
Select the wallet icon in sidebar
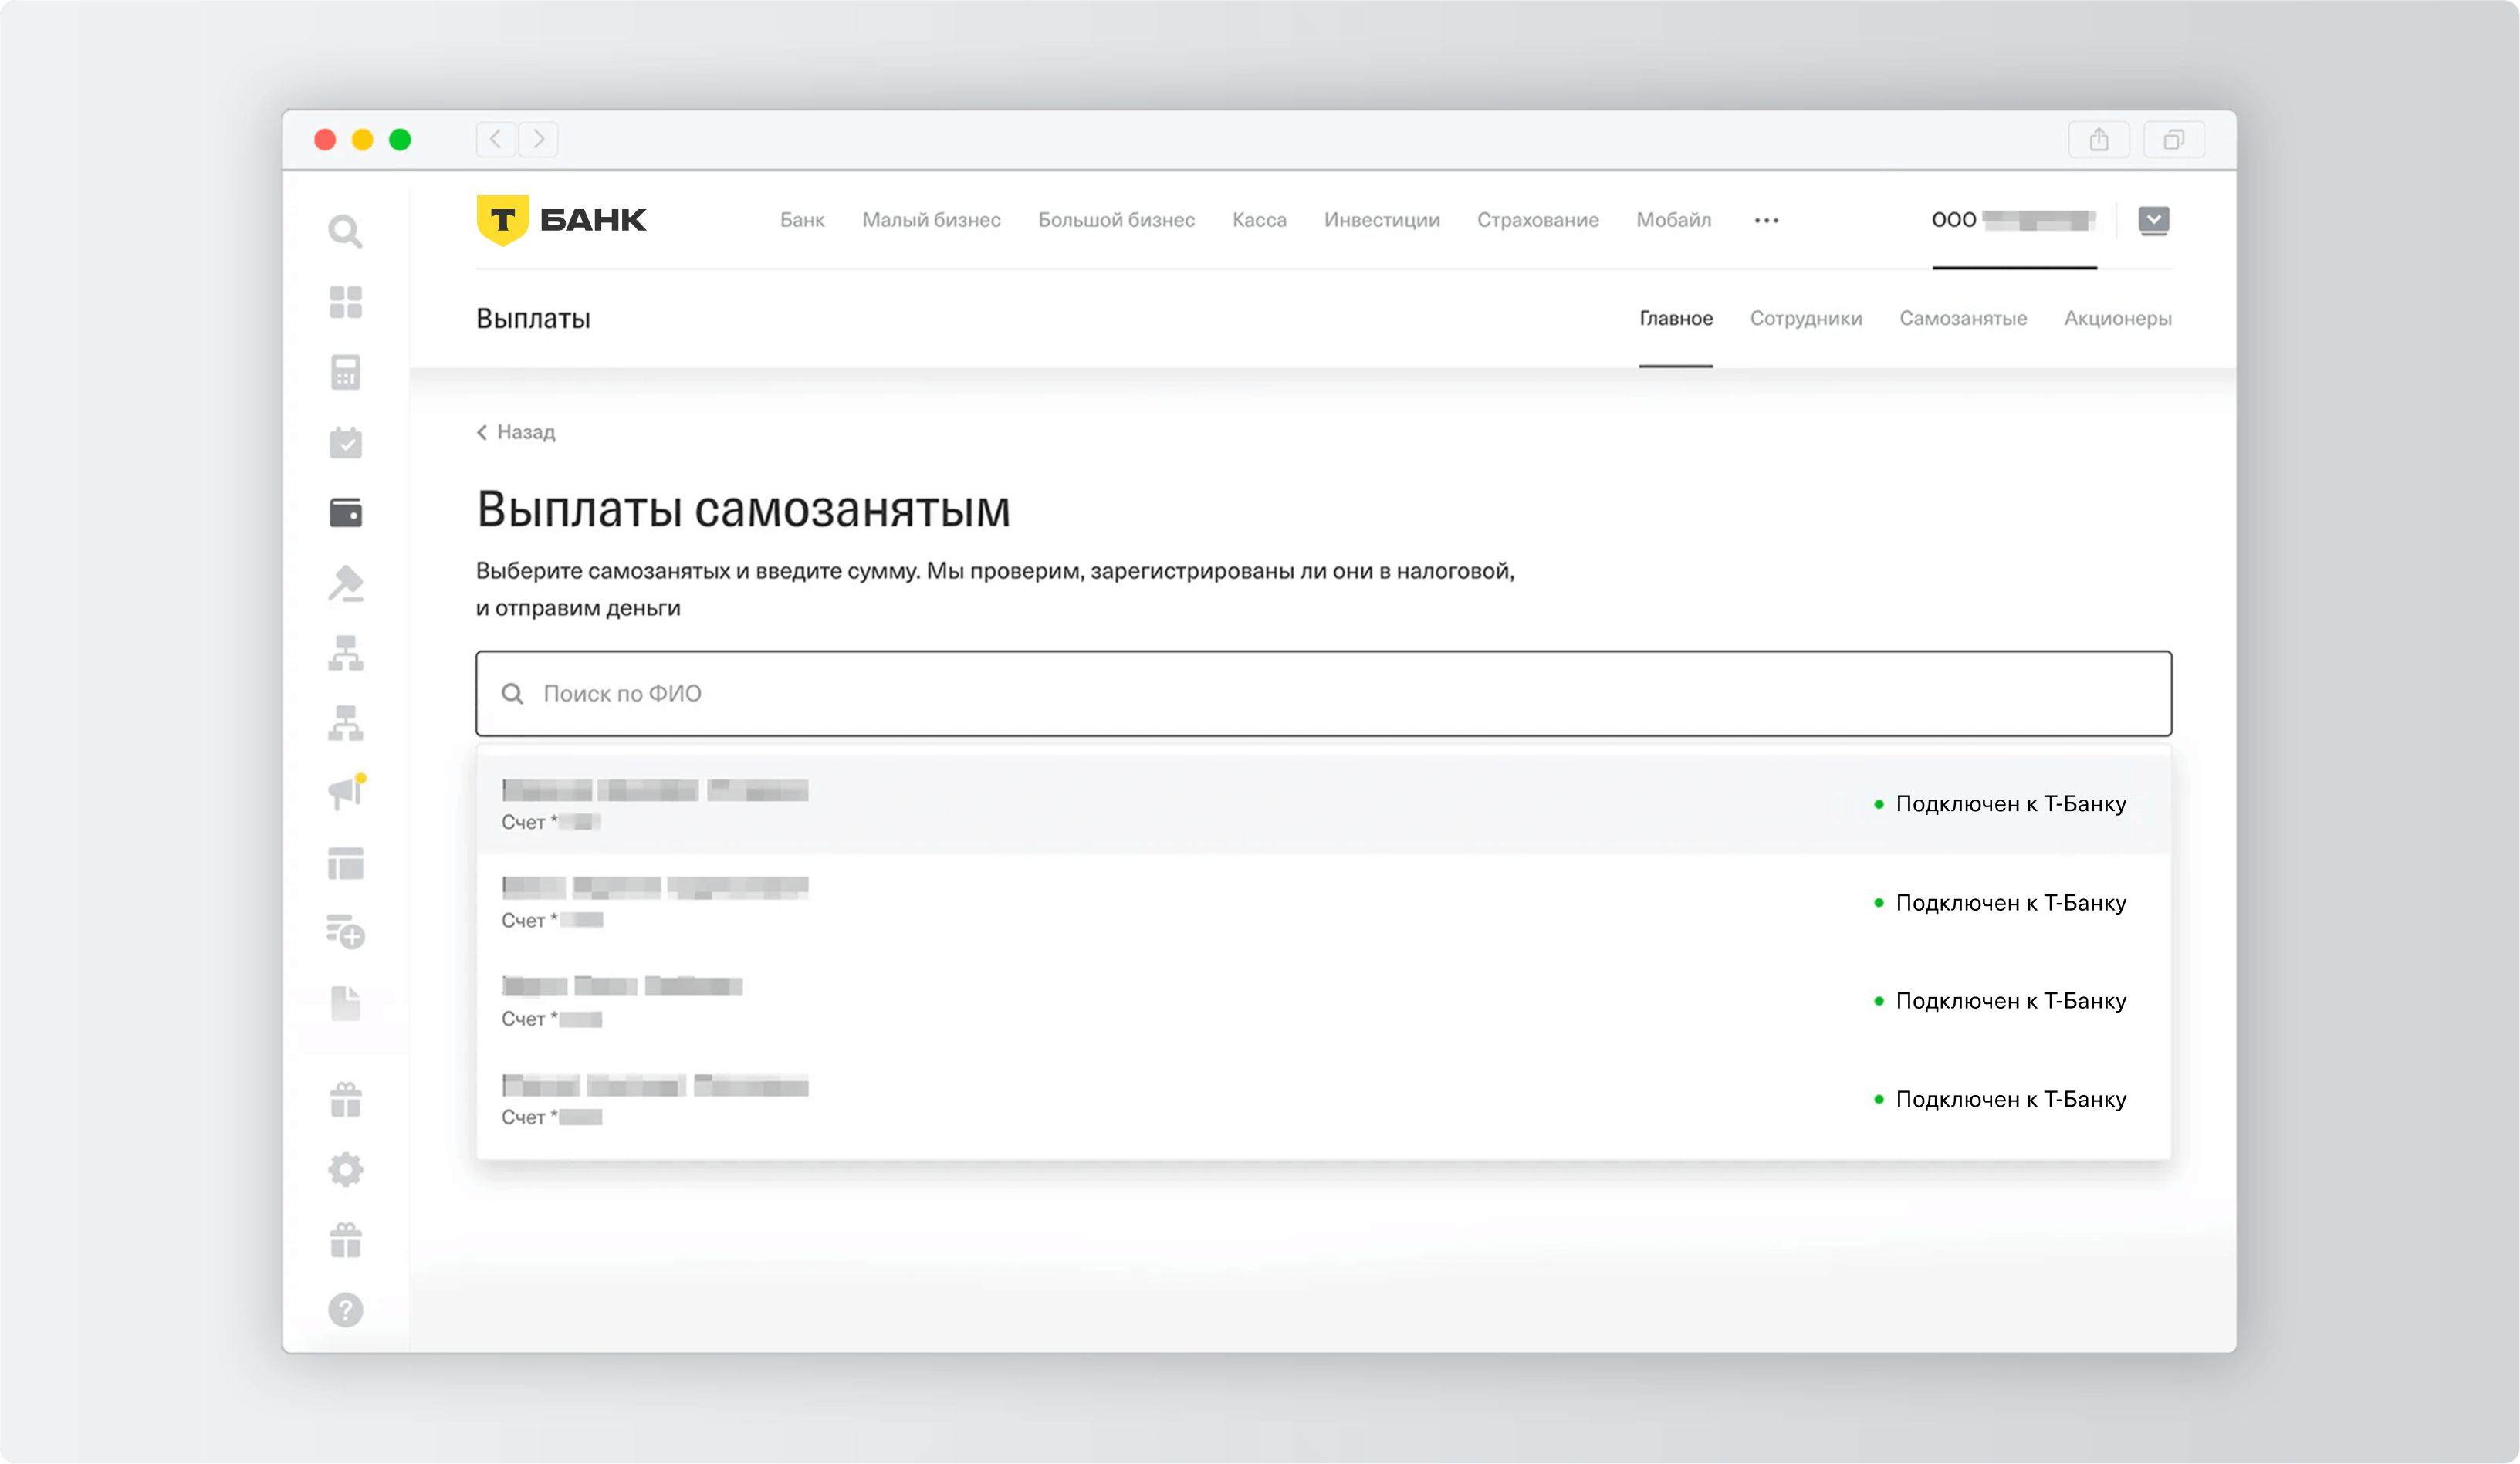click(345, 513)
